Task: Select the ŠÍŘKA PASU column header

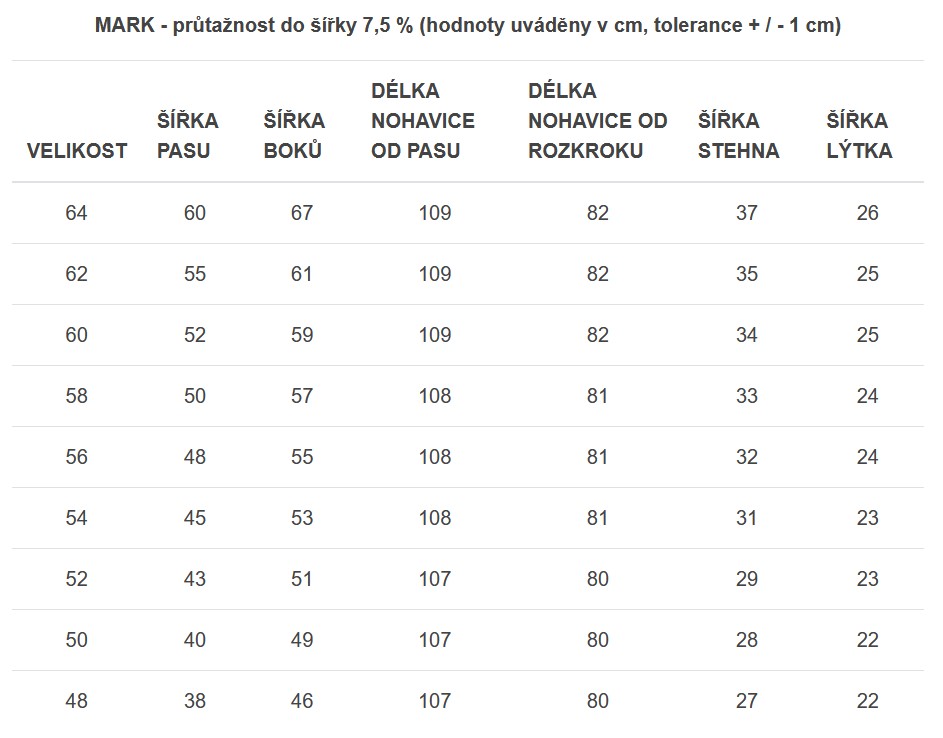Action: (188, 135)
